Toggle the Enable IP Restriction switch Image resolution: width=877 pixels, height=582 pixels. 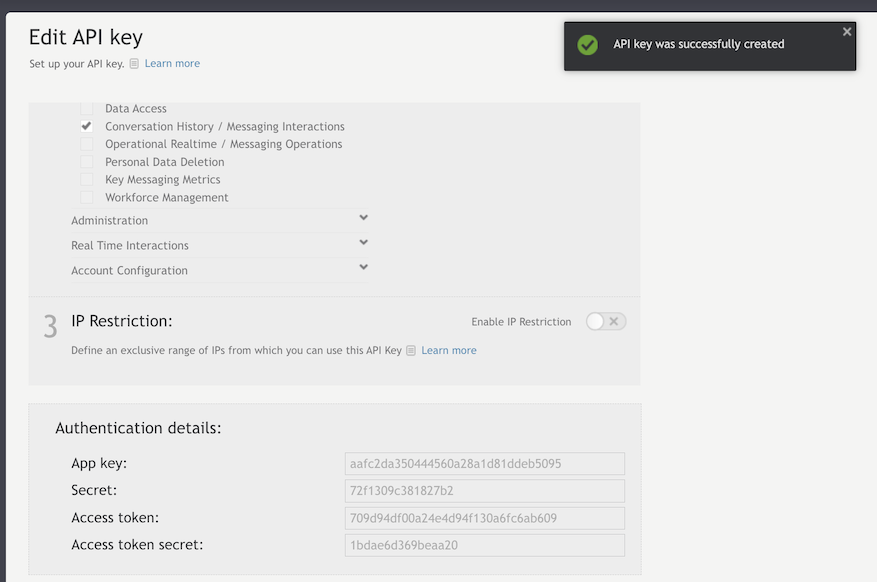(606, 321)
